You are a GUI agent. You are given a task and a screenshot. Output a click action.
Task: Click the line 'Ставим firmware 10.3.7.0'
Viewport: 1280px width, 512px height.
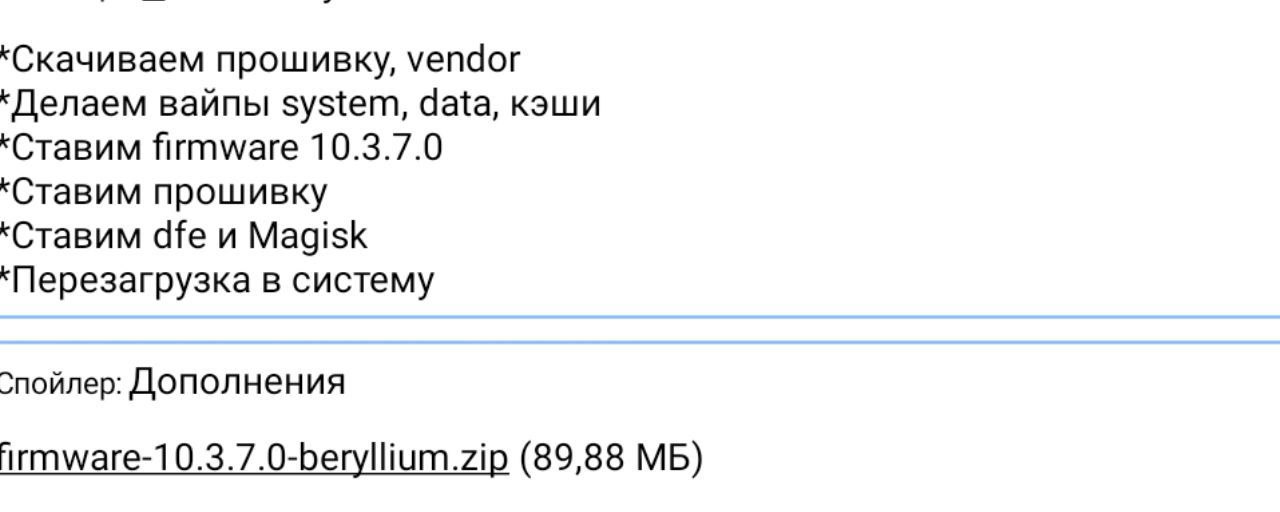222,148
